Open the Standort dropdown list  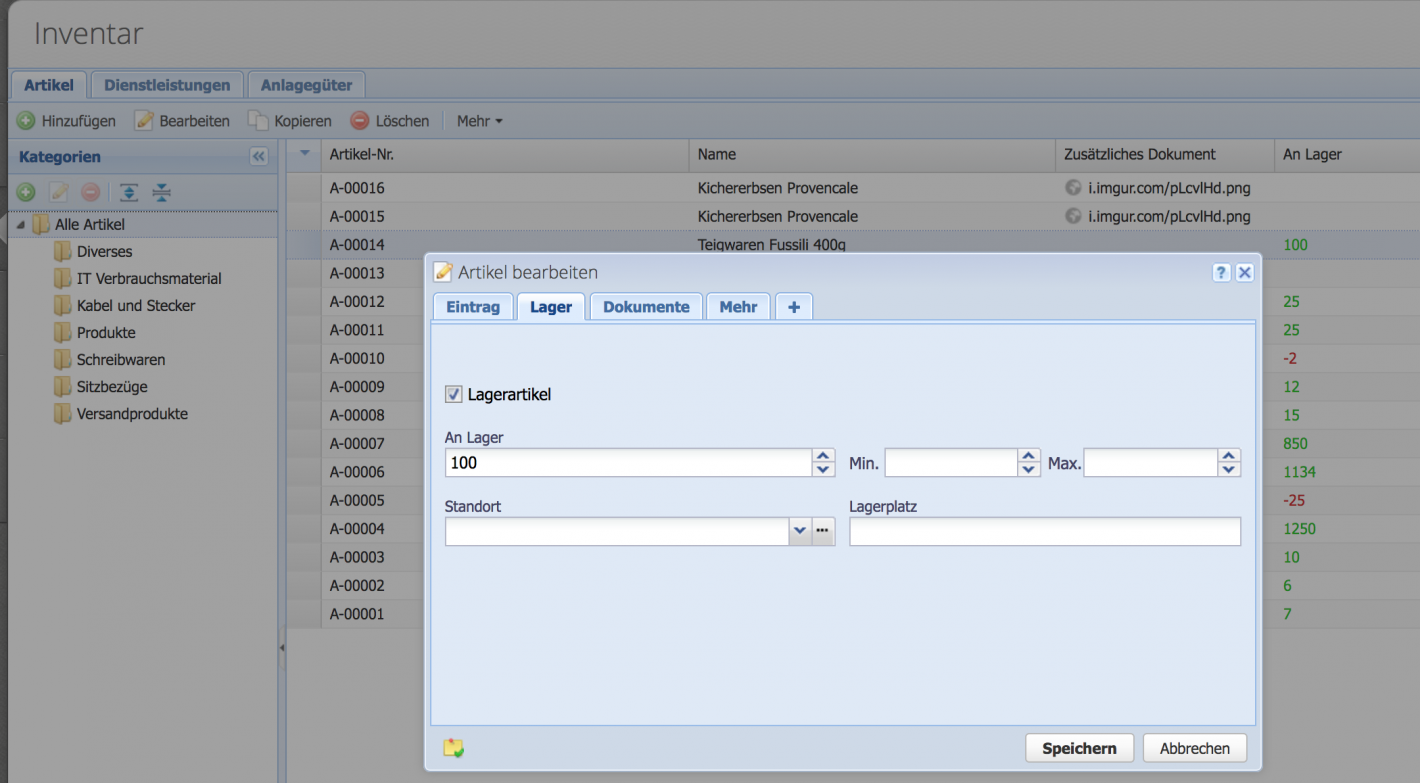click(799, 531)
